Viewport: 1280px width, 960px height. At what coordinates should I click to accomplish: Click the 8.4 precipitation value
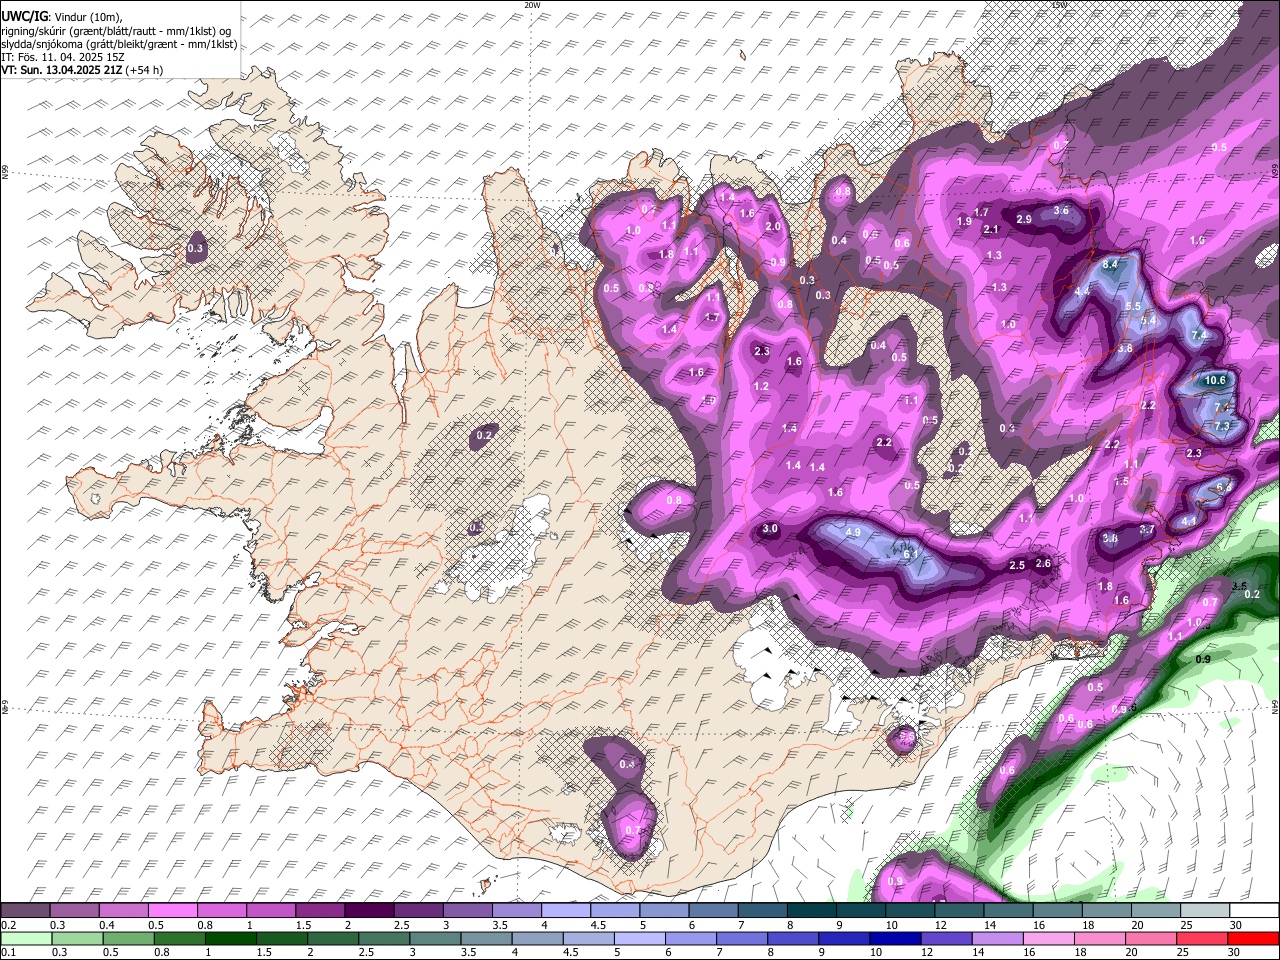tap(1110, 265)
